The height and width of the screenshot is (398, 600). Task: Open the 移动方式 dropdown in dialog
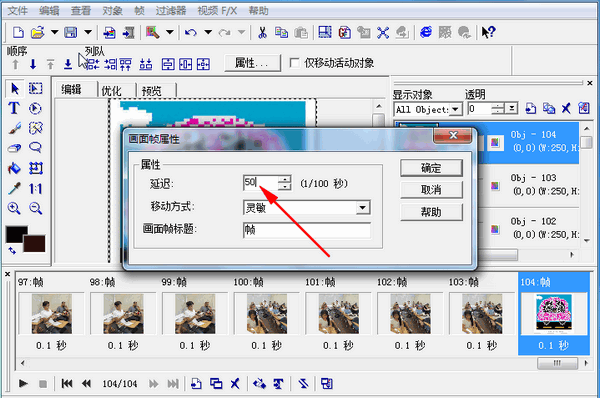(362, 208)
